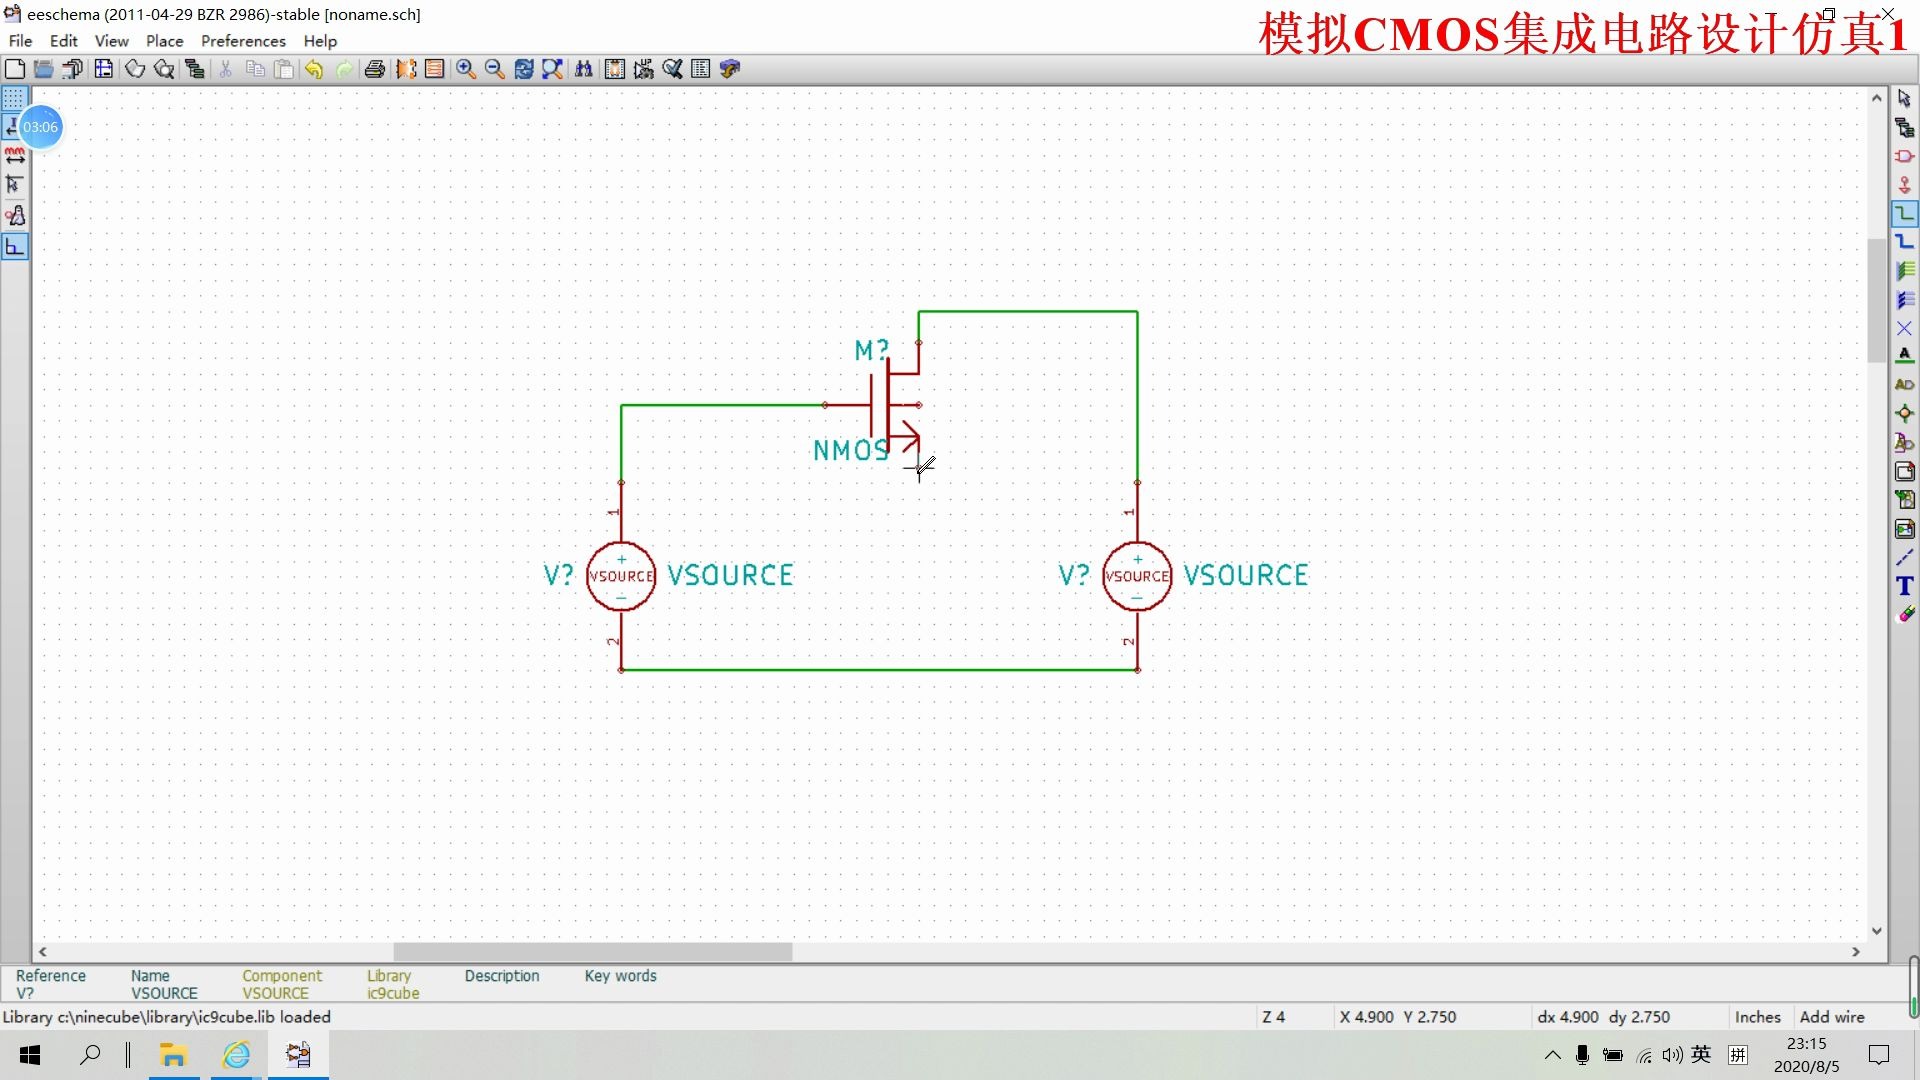Select the Zoom Out tool

click(x=492, y=69)
